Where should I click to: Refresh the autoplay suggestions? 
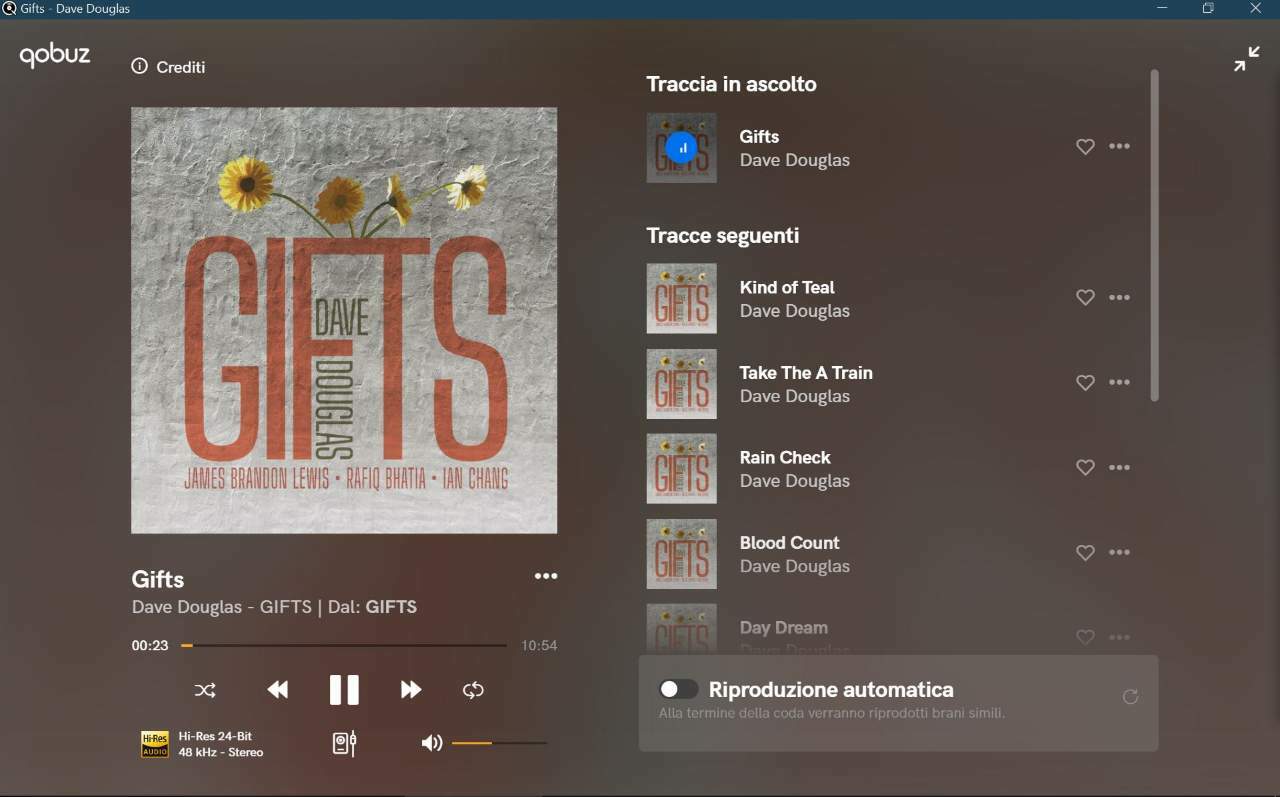pyautogui.click(x=1130, y=697)
